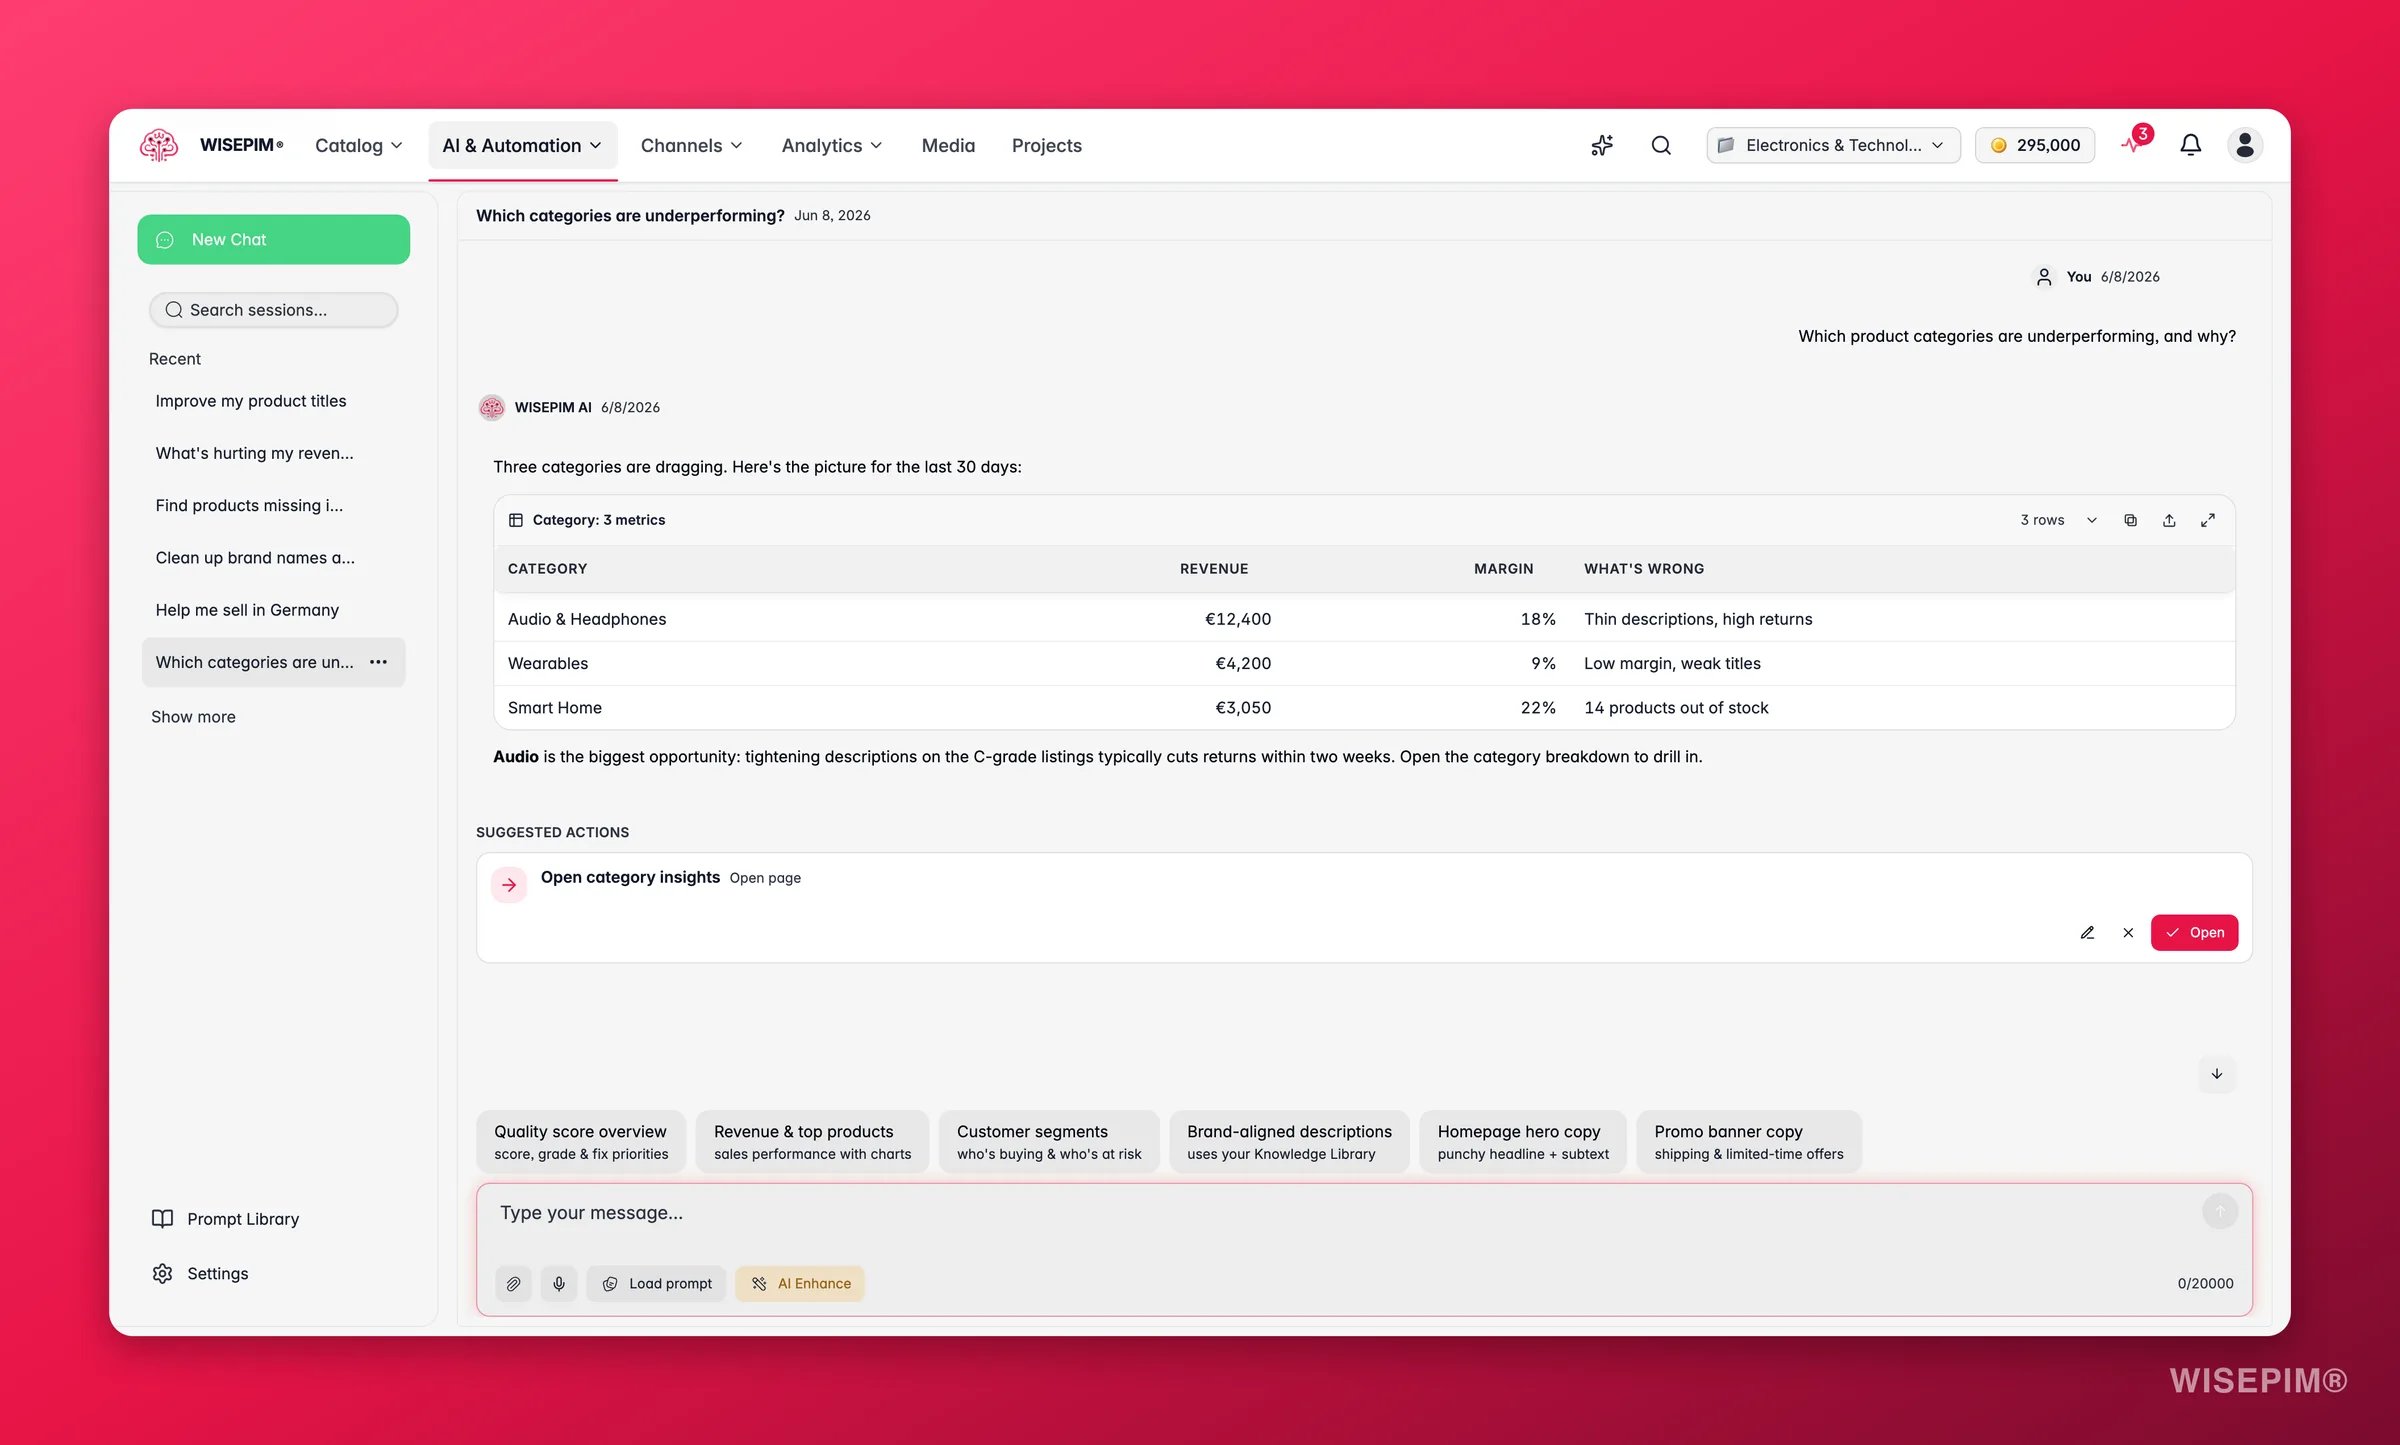Click the send message arrow button
The image size is (2400, 1445).
pos(2220,1211)
